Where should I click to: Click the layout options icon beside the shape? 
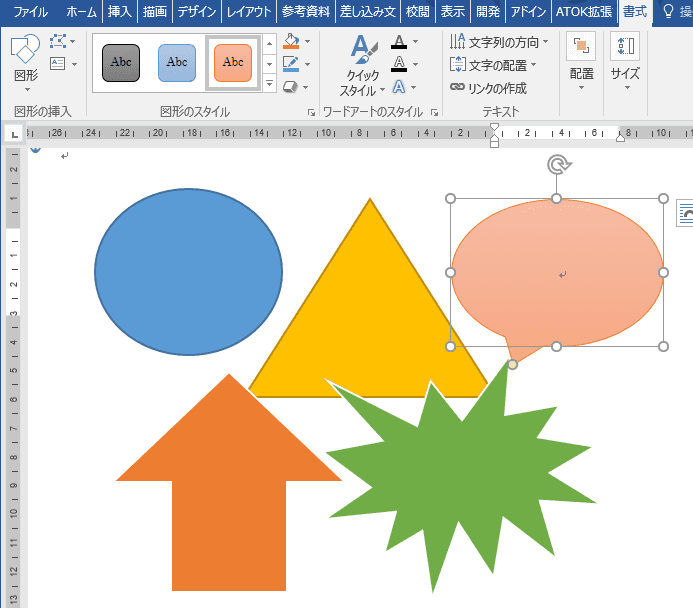pos(685,211)
